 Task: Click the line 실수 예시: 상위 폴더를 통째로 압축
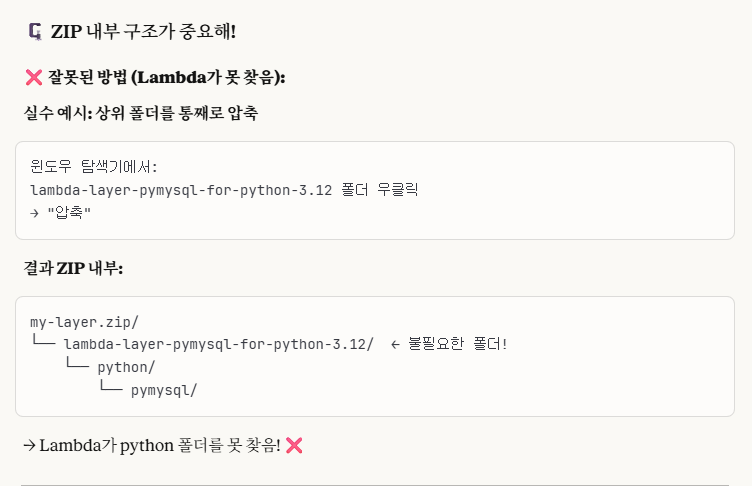(141, 113)
